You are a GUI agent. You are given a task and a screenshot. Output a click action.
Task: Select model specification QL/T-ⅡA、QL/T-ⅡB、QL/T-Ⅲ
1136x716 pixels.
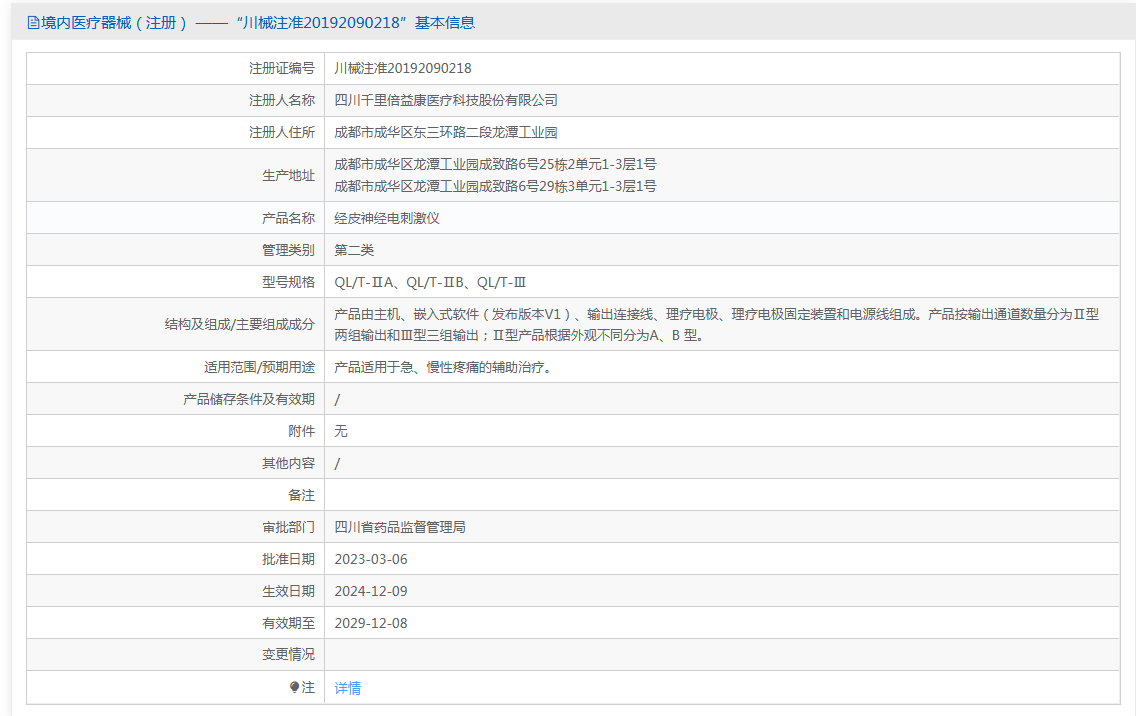coord(430,283)
